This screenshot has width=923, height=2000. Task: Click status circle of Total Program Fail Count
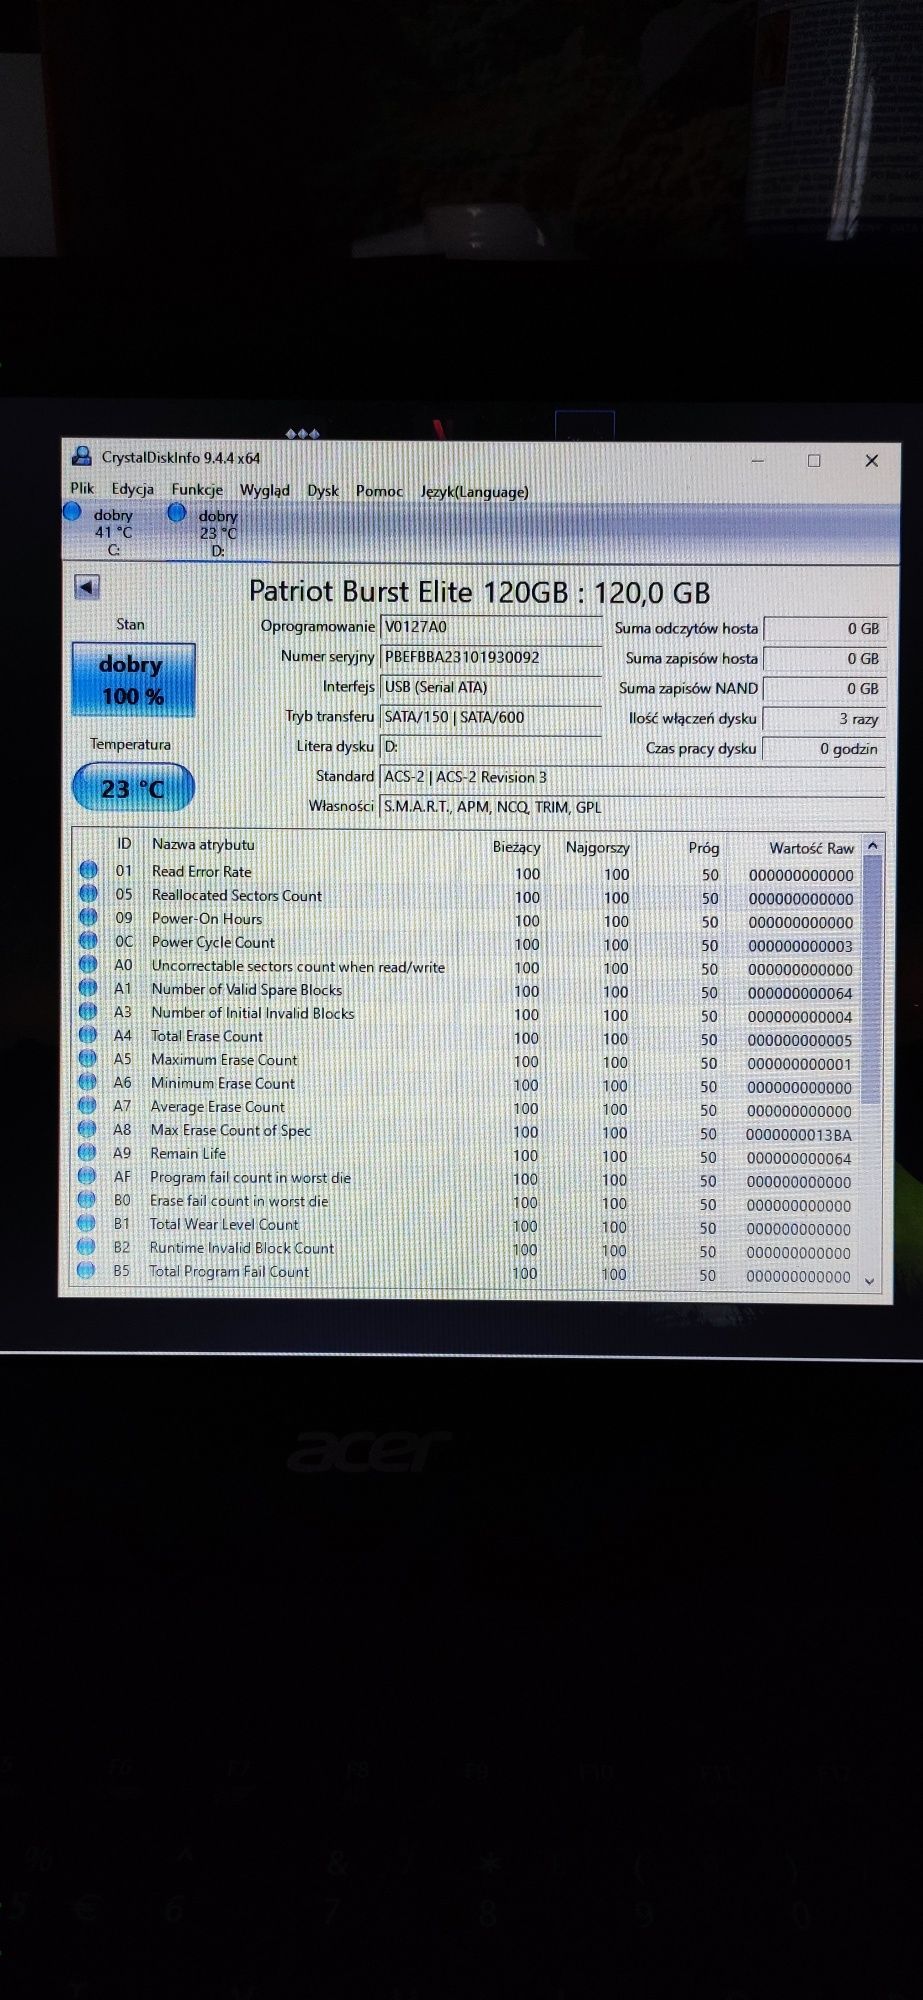[x=86, y=1270]
